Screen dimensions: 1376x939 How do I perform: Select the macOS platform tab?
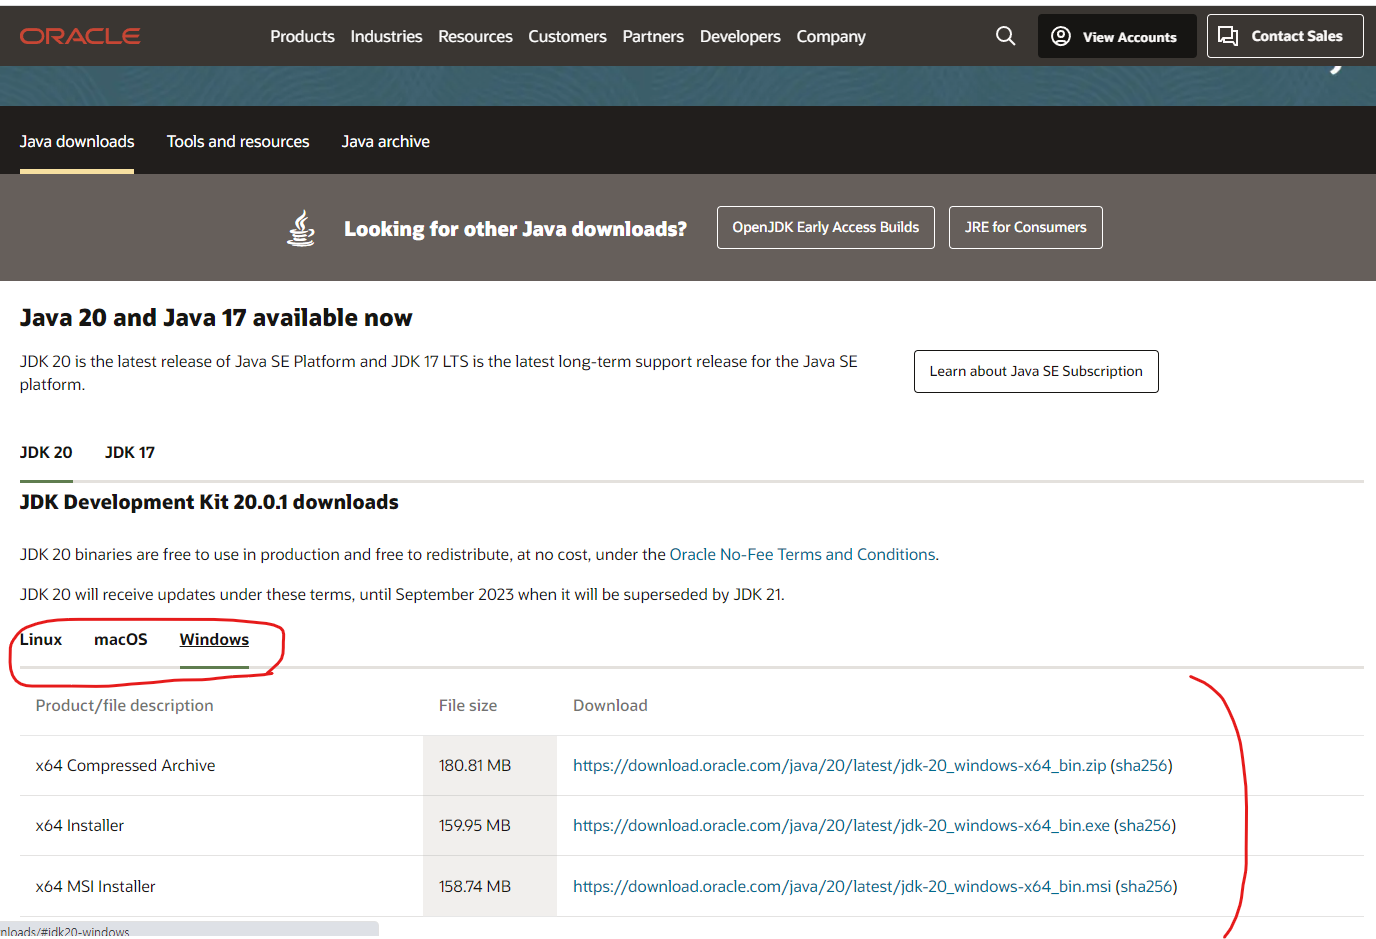tap(121, 639)
